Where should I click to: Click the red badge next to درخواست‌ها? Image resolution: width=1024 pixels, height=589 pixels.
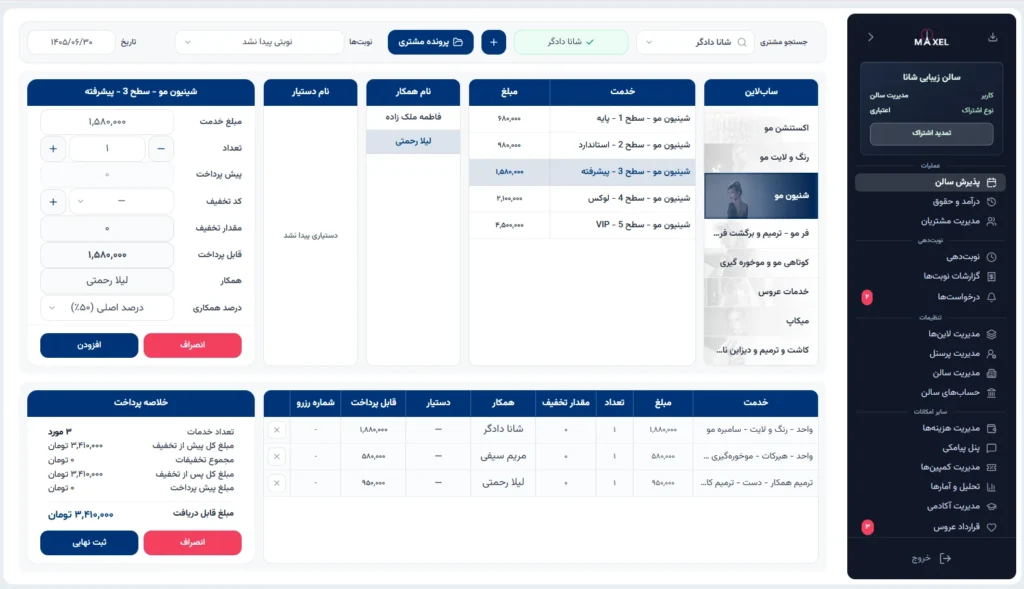coord(867,297)
